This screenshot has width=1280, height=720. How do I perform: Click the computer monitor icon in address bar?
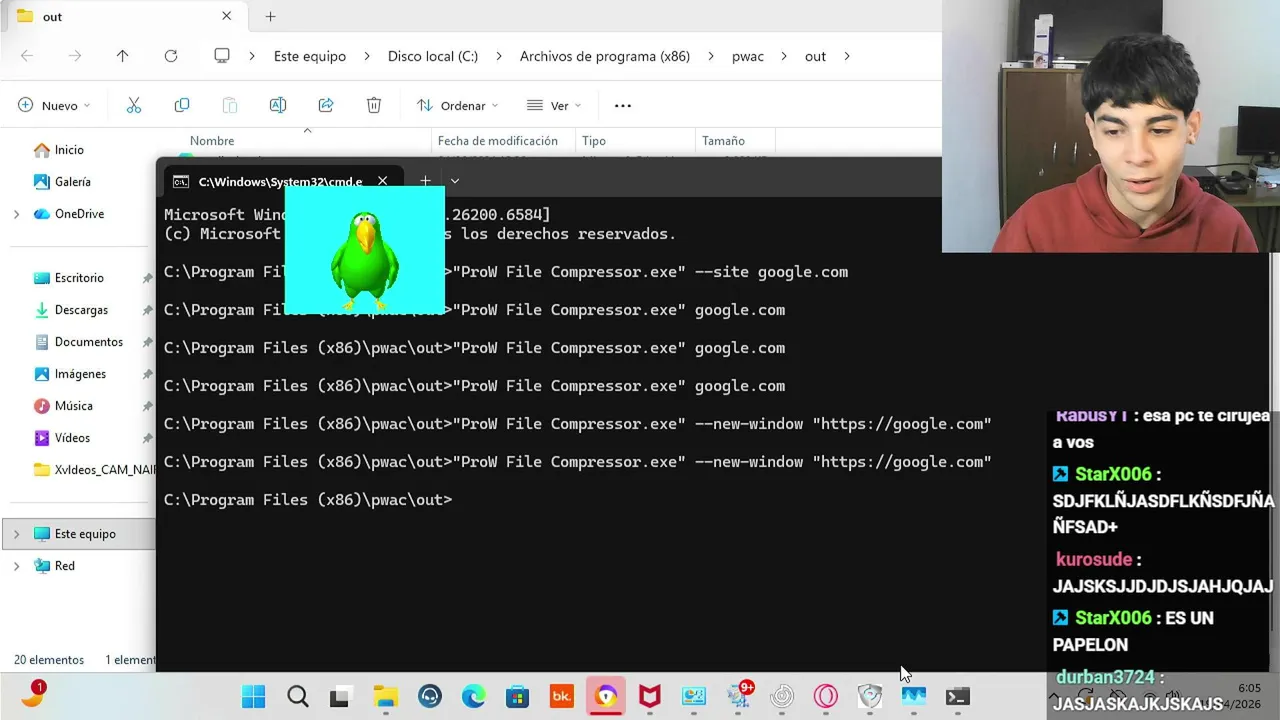(x=222, y=56)
